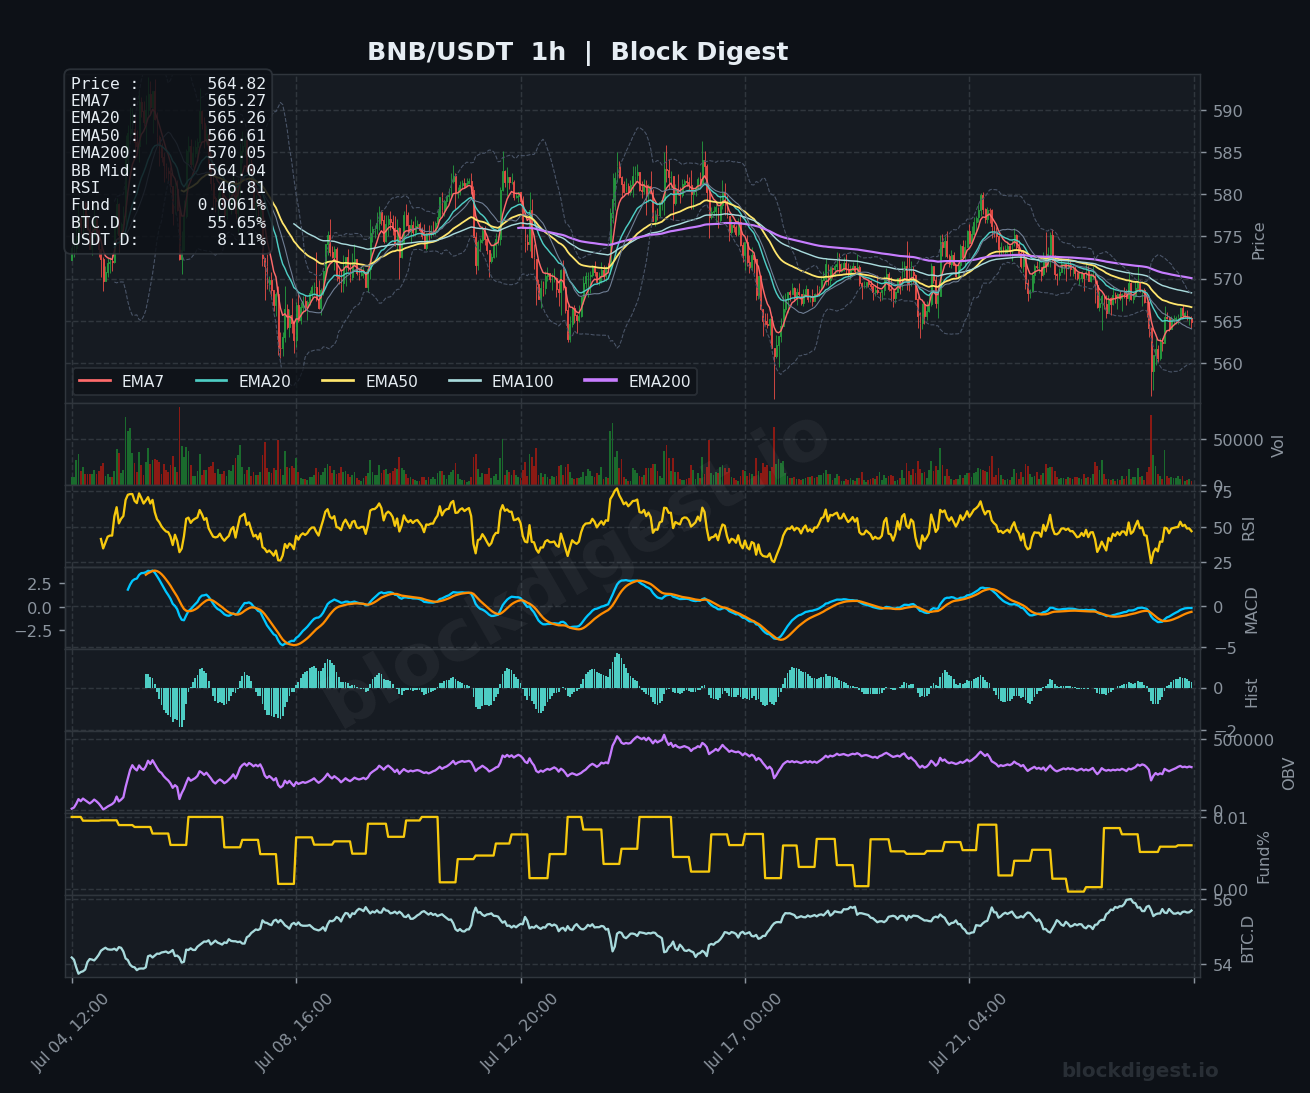The width and height of the screenshot is (1310, 1093).
Task: Click the rotated RSI axis title
Action: [1248, 529]
